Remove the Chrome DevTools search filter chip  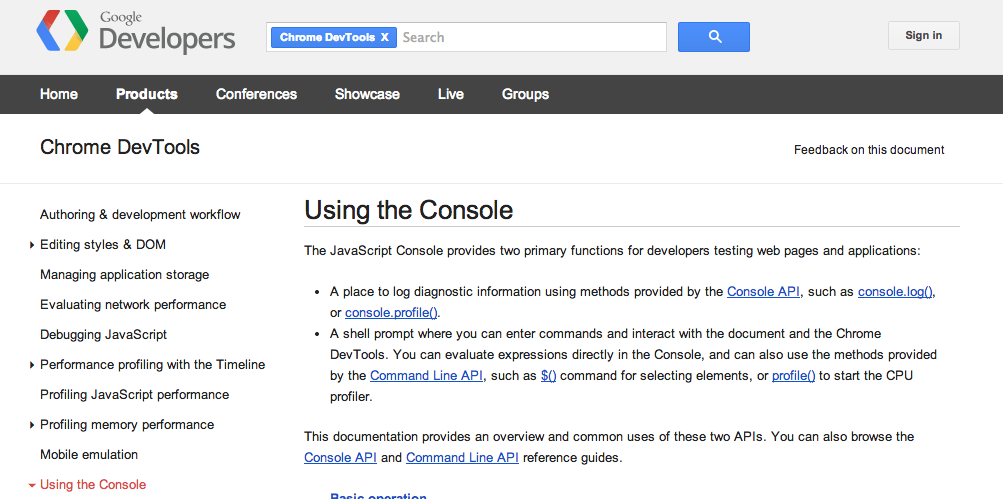tap(385, 37)
